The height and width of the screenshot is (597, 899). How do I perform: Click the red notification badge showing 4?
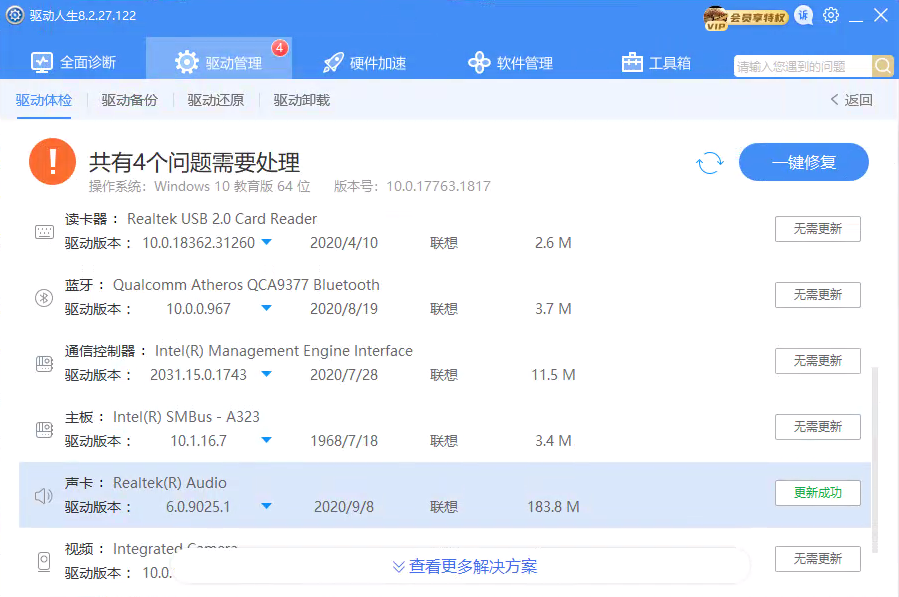tap(279, 48)
